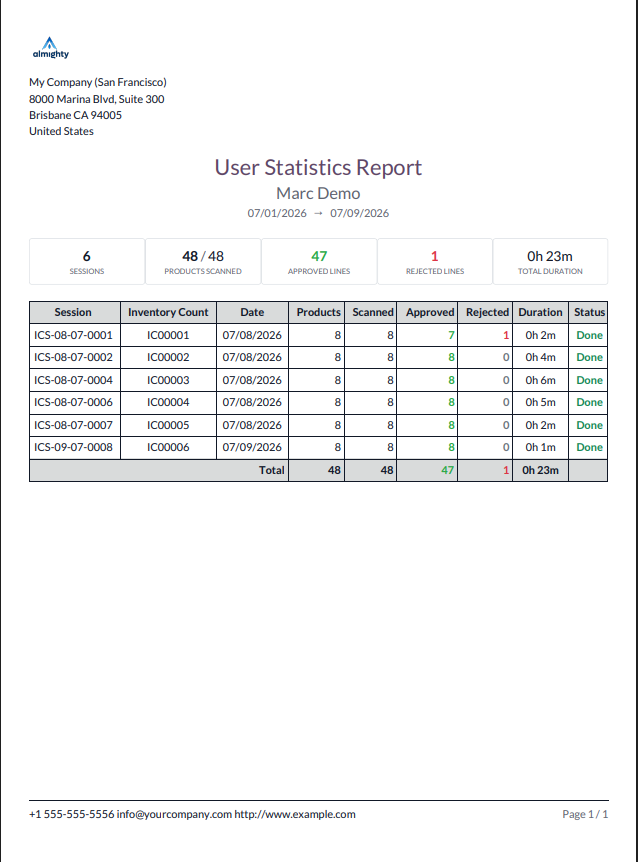Screen dimensions: 638x862
Task: Click the Duration column header
Action: coord(541,312)
